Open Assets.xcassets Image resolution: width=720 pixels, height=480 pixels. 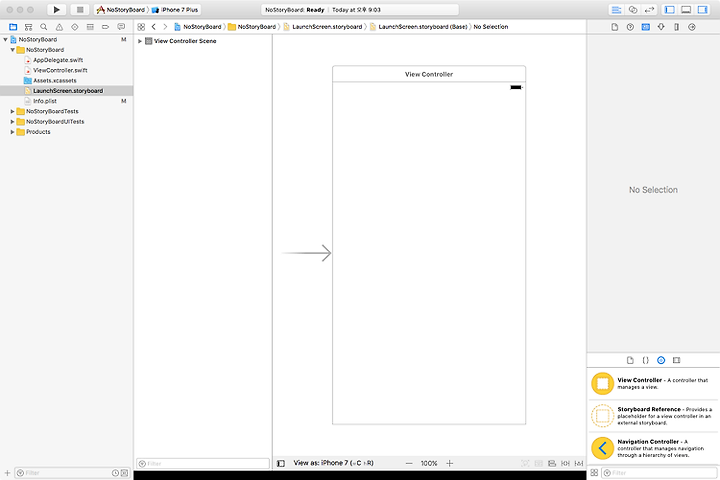click(55, 80)
